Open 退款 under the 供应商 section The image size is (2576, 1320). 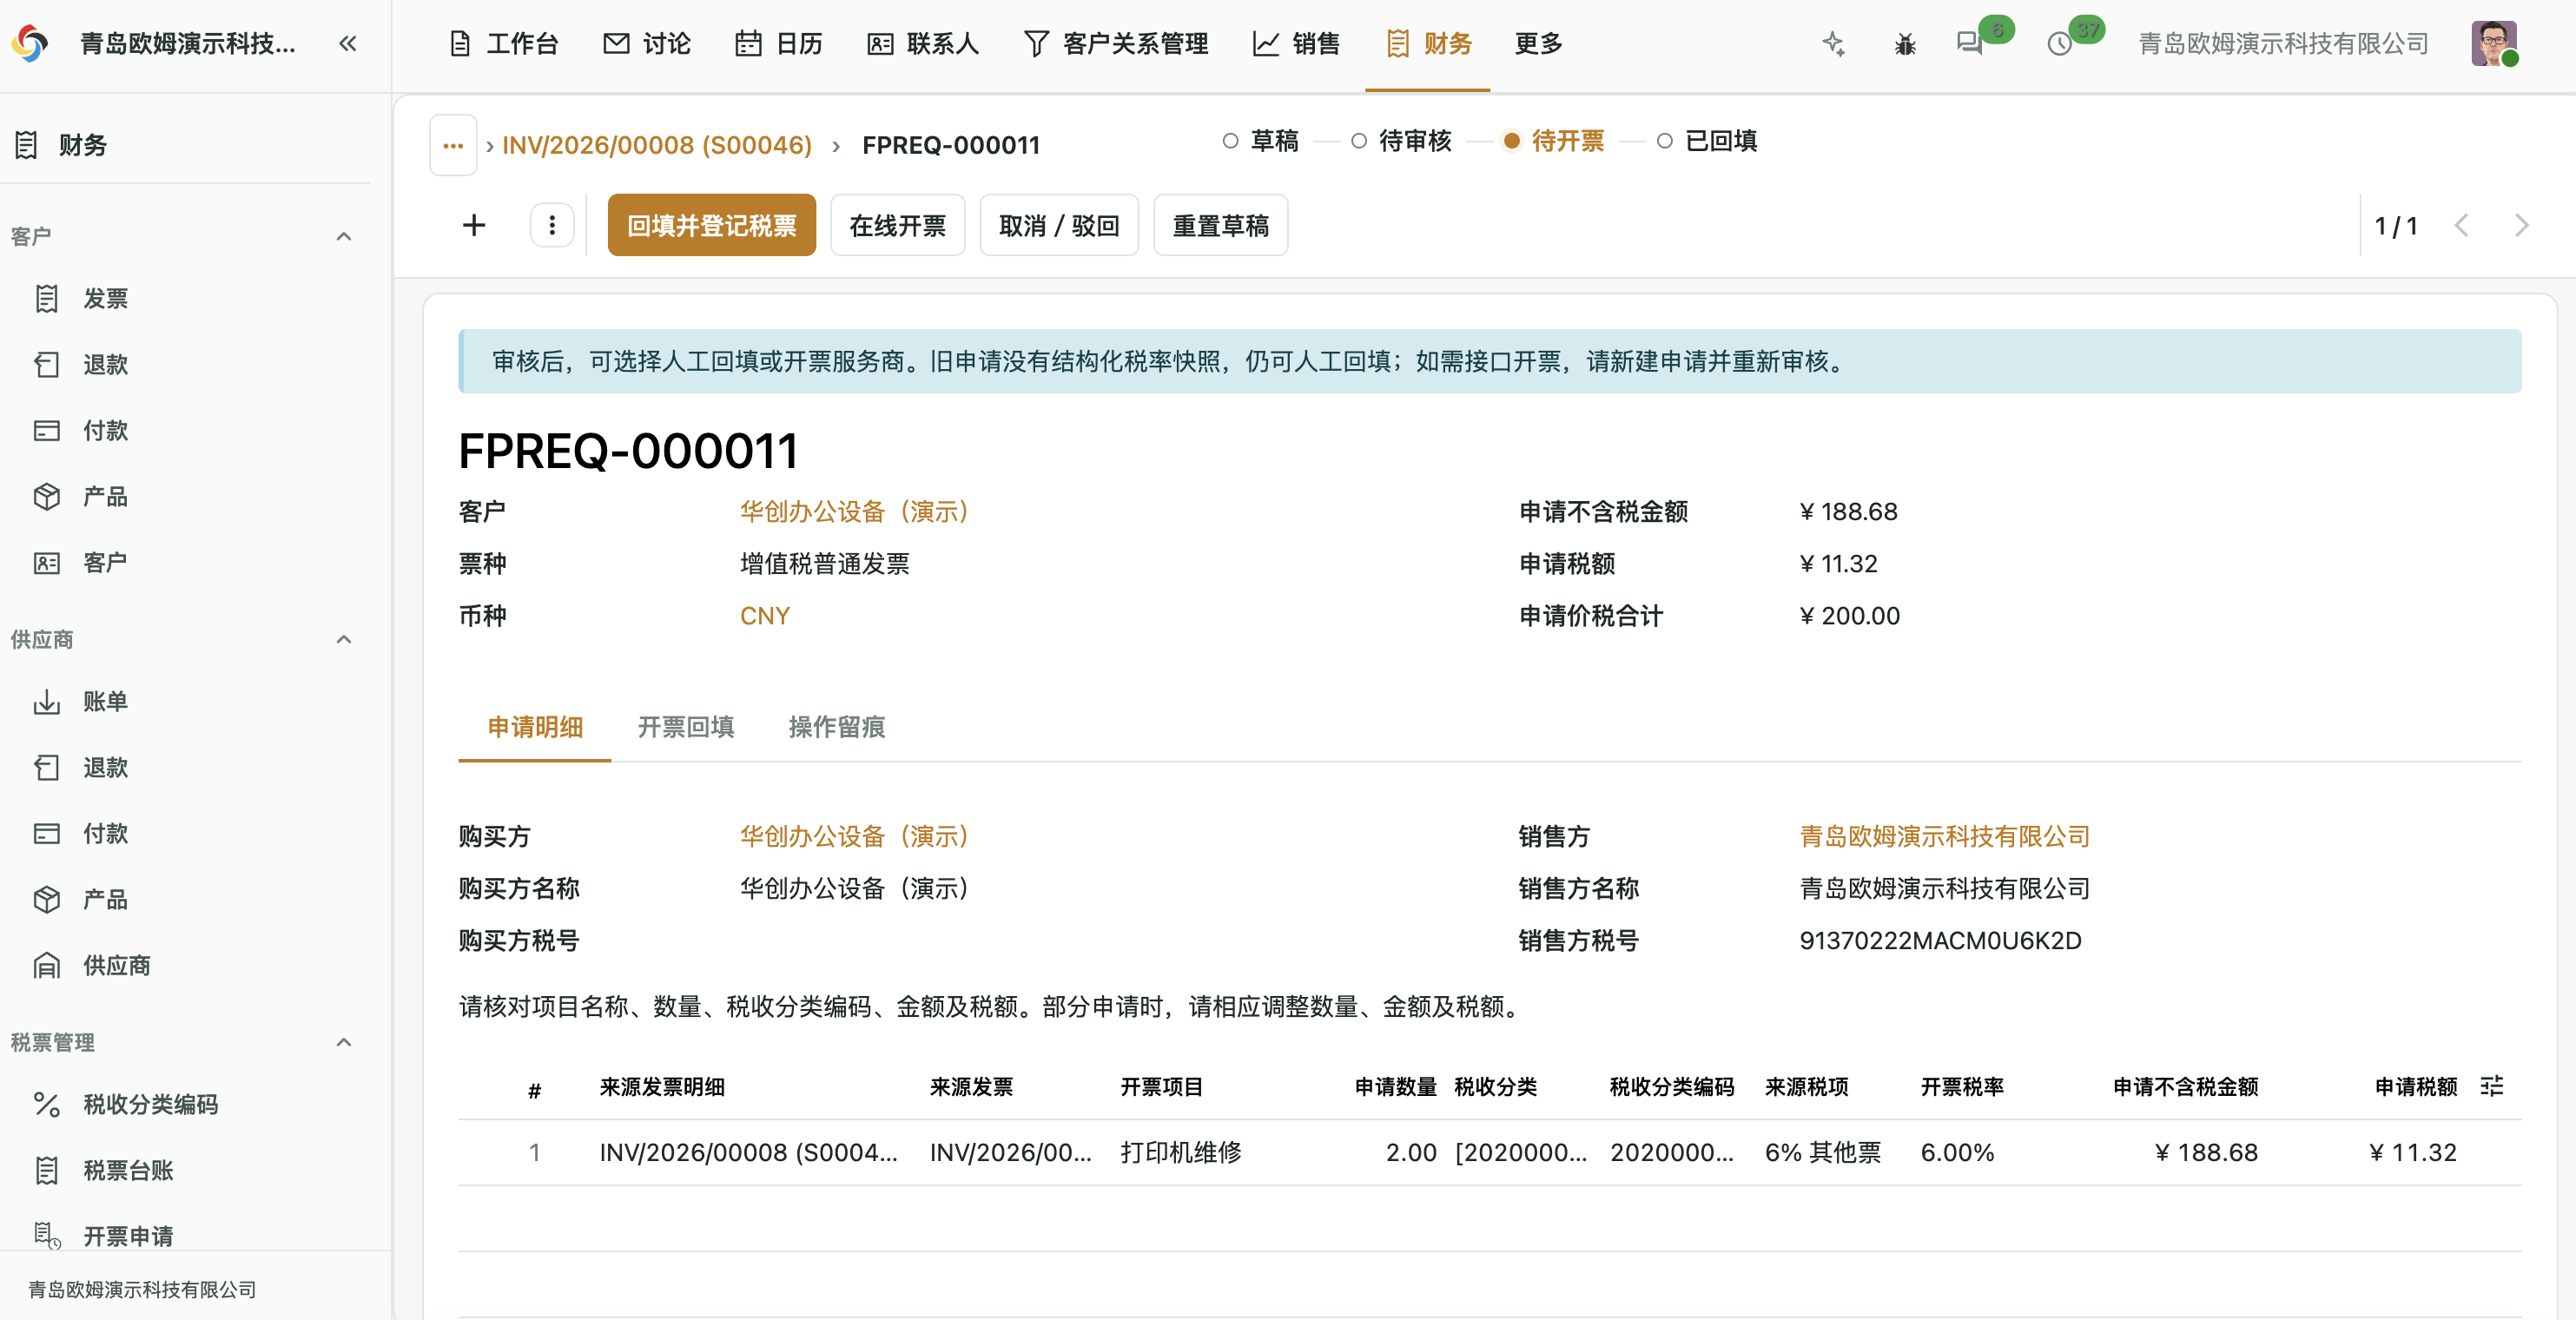[105, 767]
